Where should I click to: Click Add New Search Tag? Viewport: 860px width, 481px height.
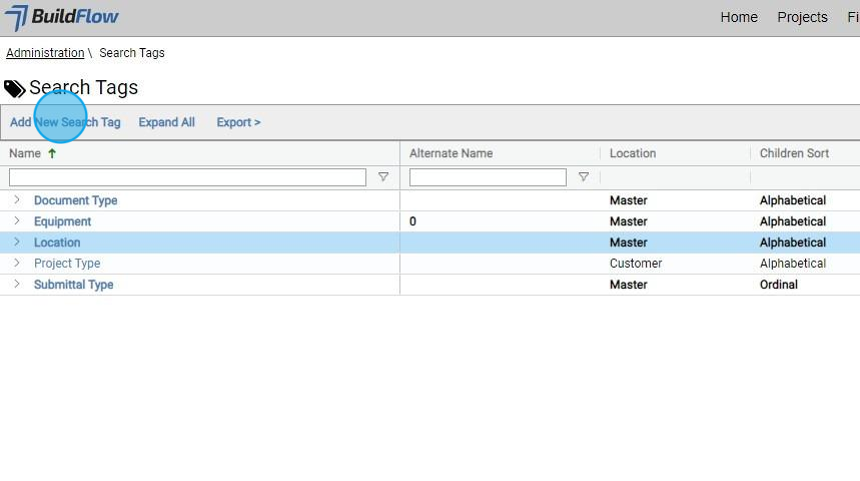(x=65, y=122)
